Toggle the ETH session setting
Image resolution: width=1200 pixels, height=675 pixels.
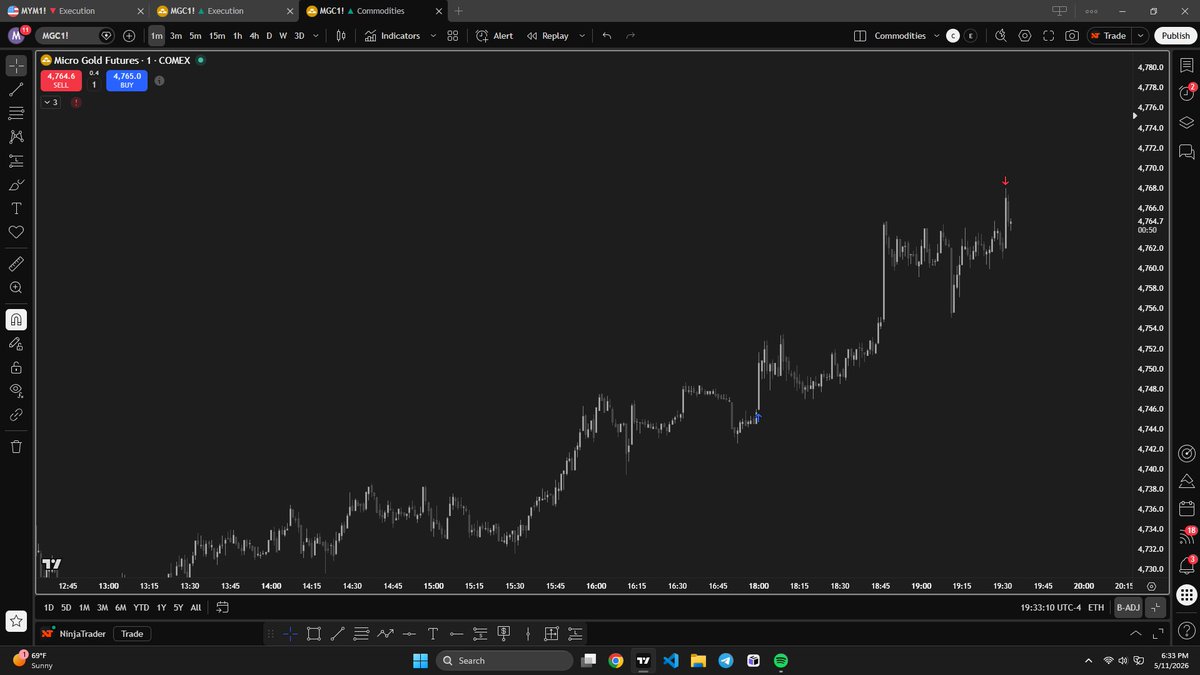[x=1096, y=607]
